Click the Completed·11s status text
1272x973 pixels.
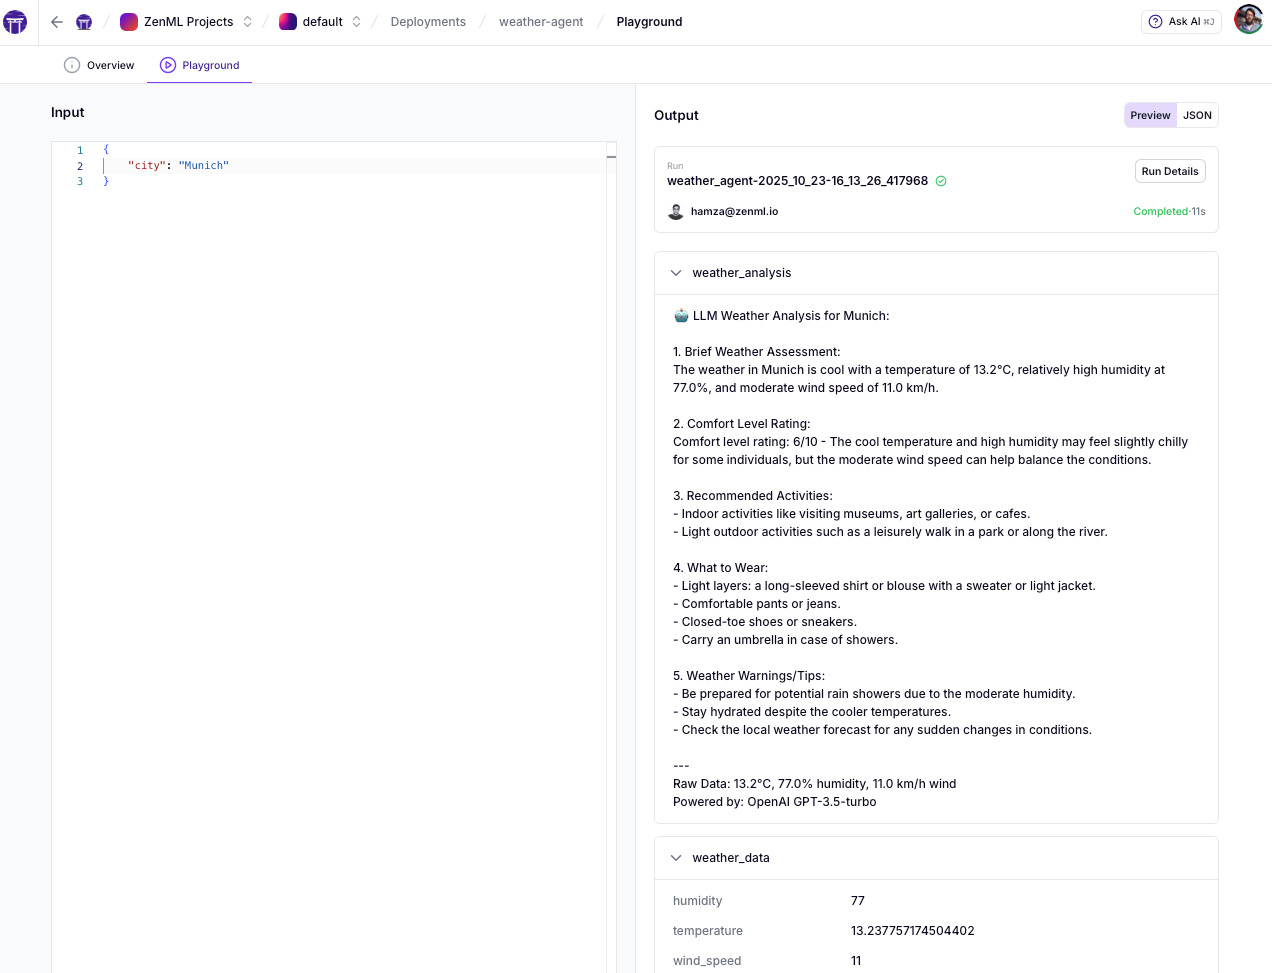[1169, 211]
